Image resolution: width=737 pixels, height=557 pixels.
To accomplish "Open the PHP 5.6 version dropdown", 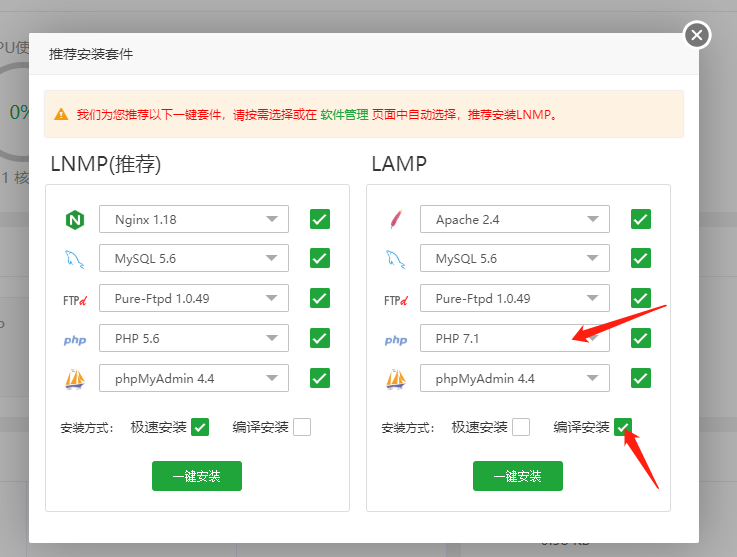I will point(194,338).
